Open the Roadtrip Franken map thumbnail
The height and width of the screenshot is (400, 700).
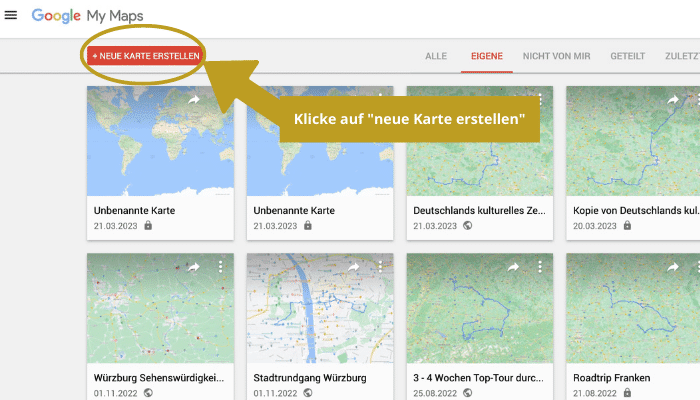633,308
